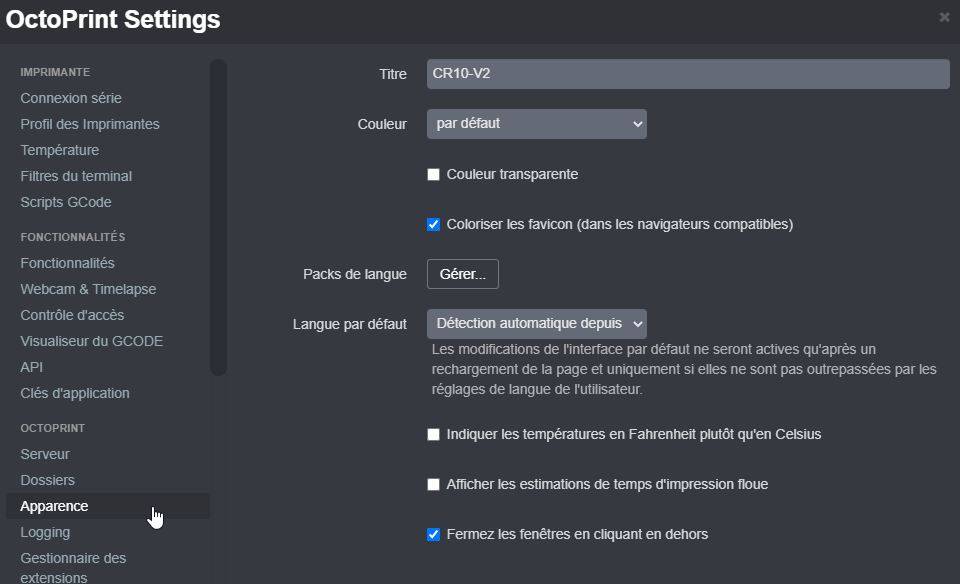Enable the Couleur transparente checkbox
The width and height of the screenshot is (960, 584).
(x=433, y=174)
